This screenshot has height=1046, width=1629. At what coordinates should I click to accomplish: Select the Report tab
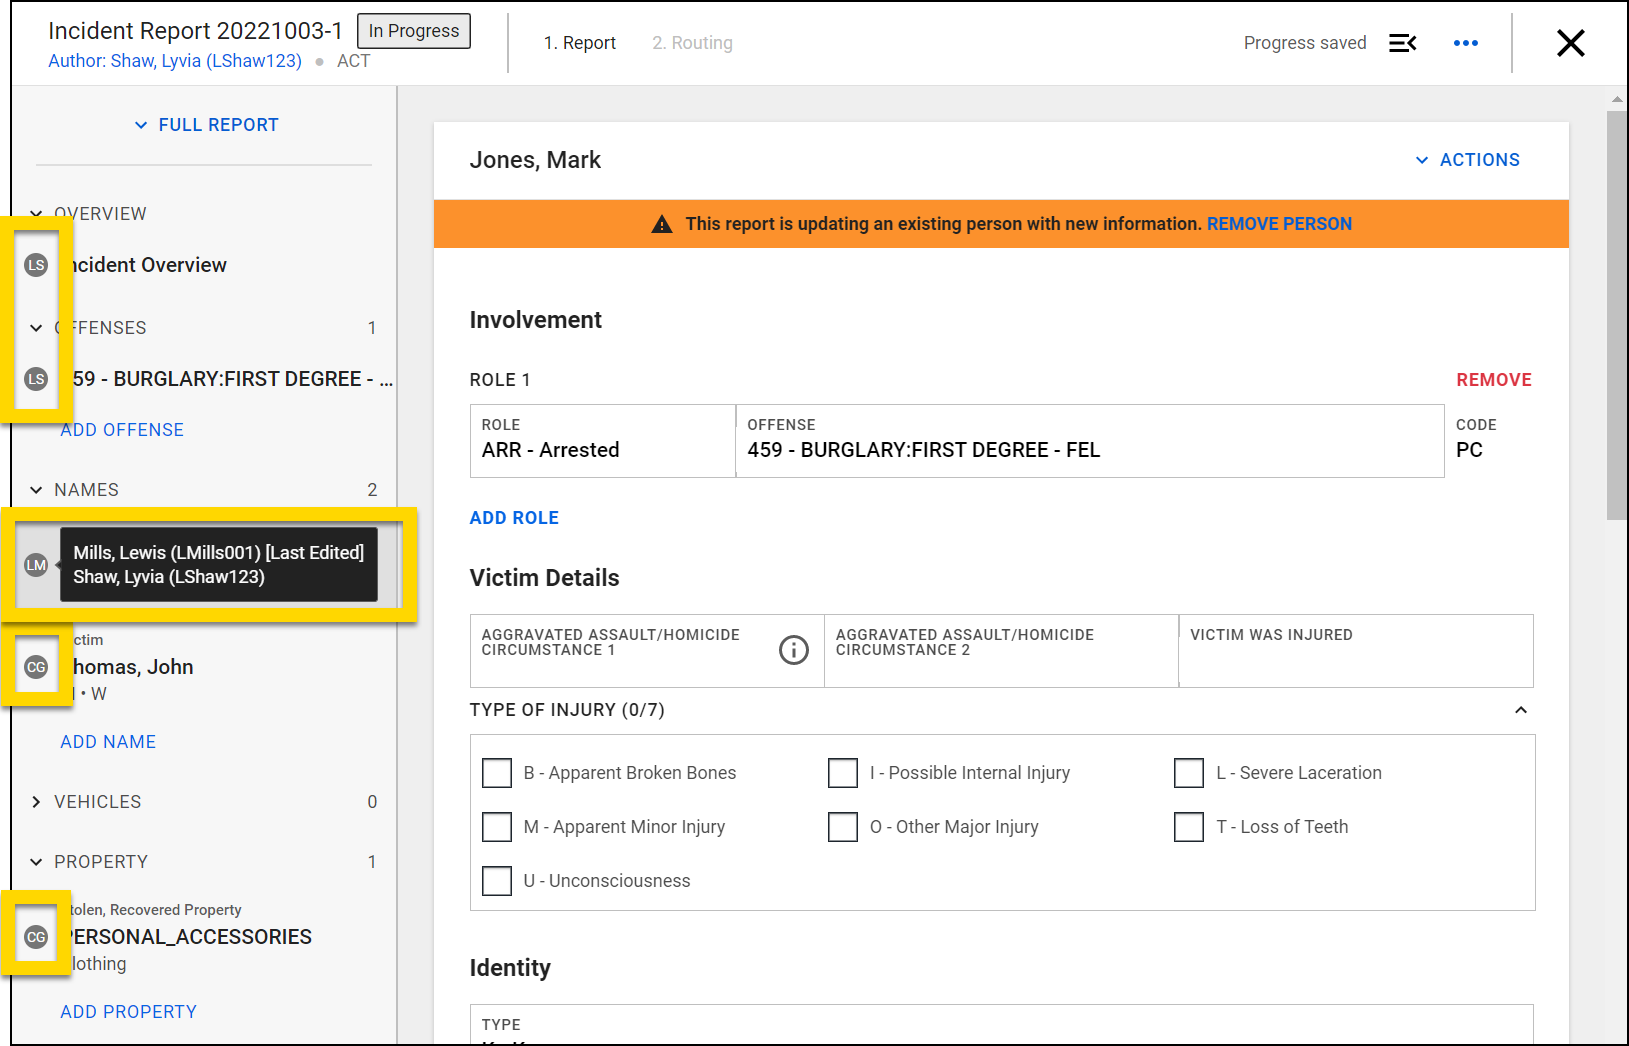(x=580, y=43)
